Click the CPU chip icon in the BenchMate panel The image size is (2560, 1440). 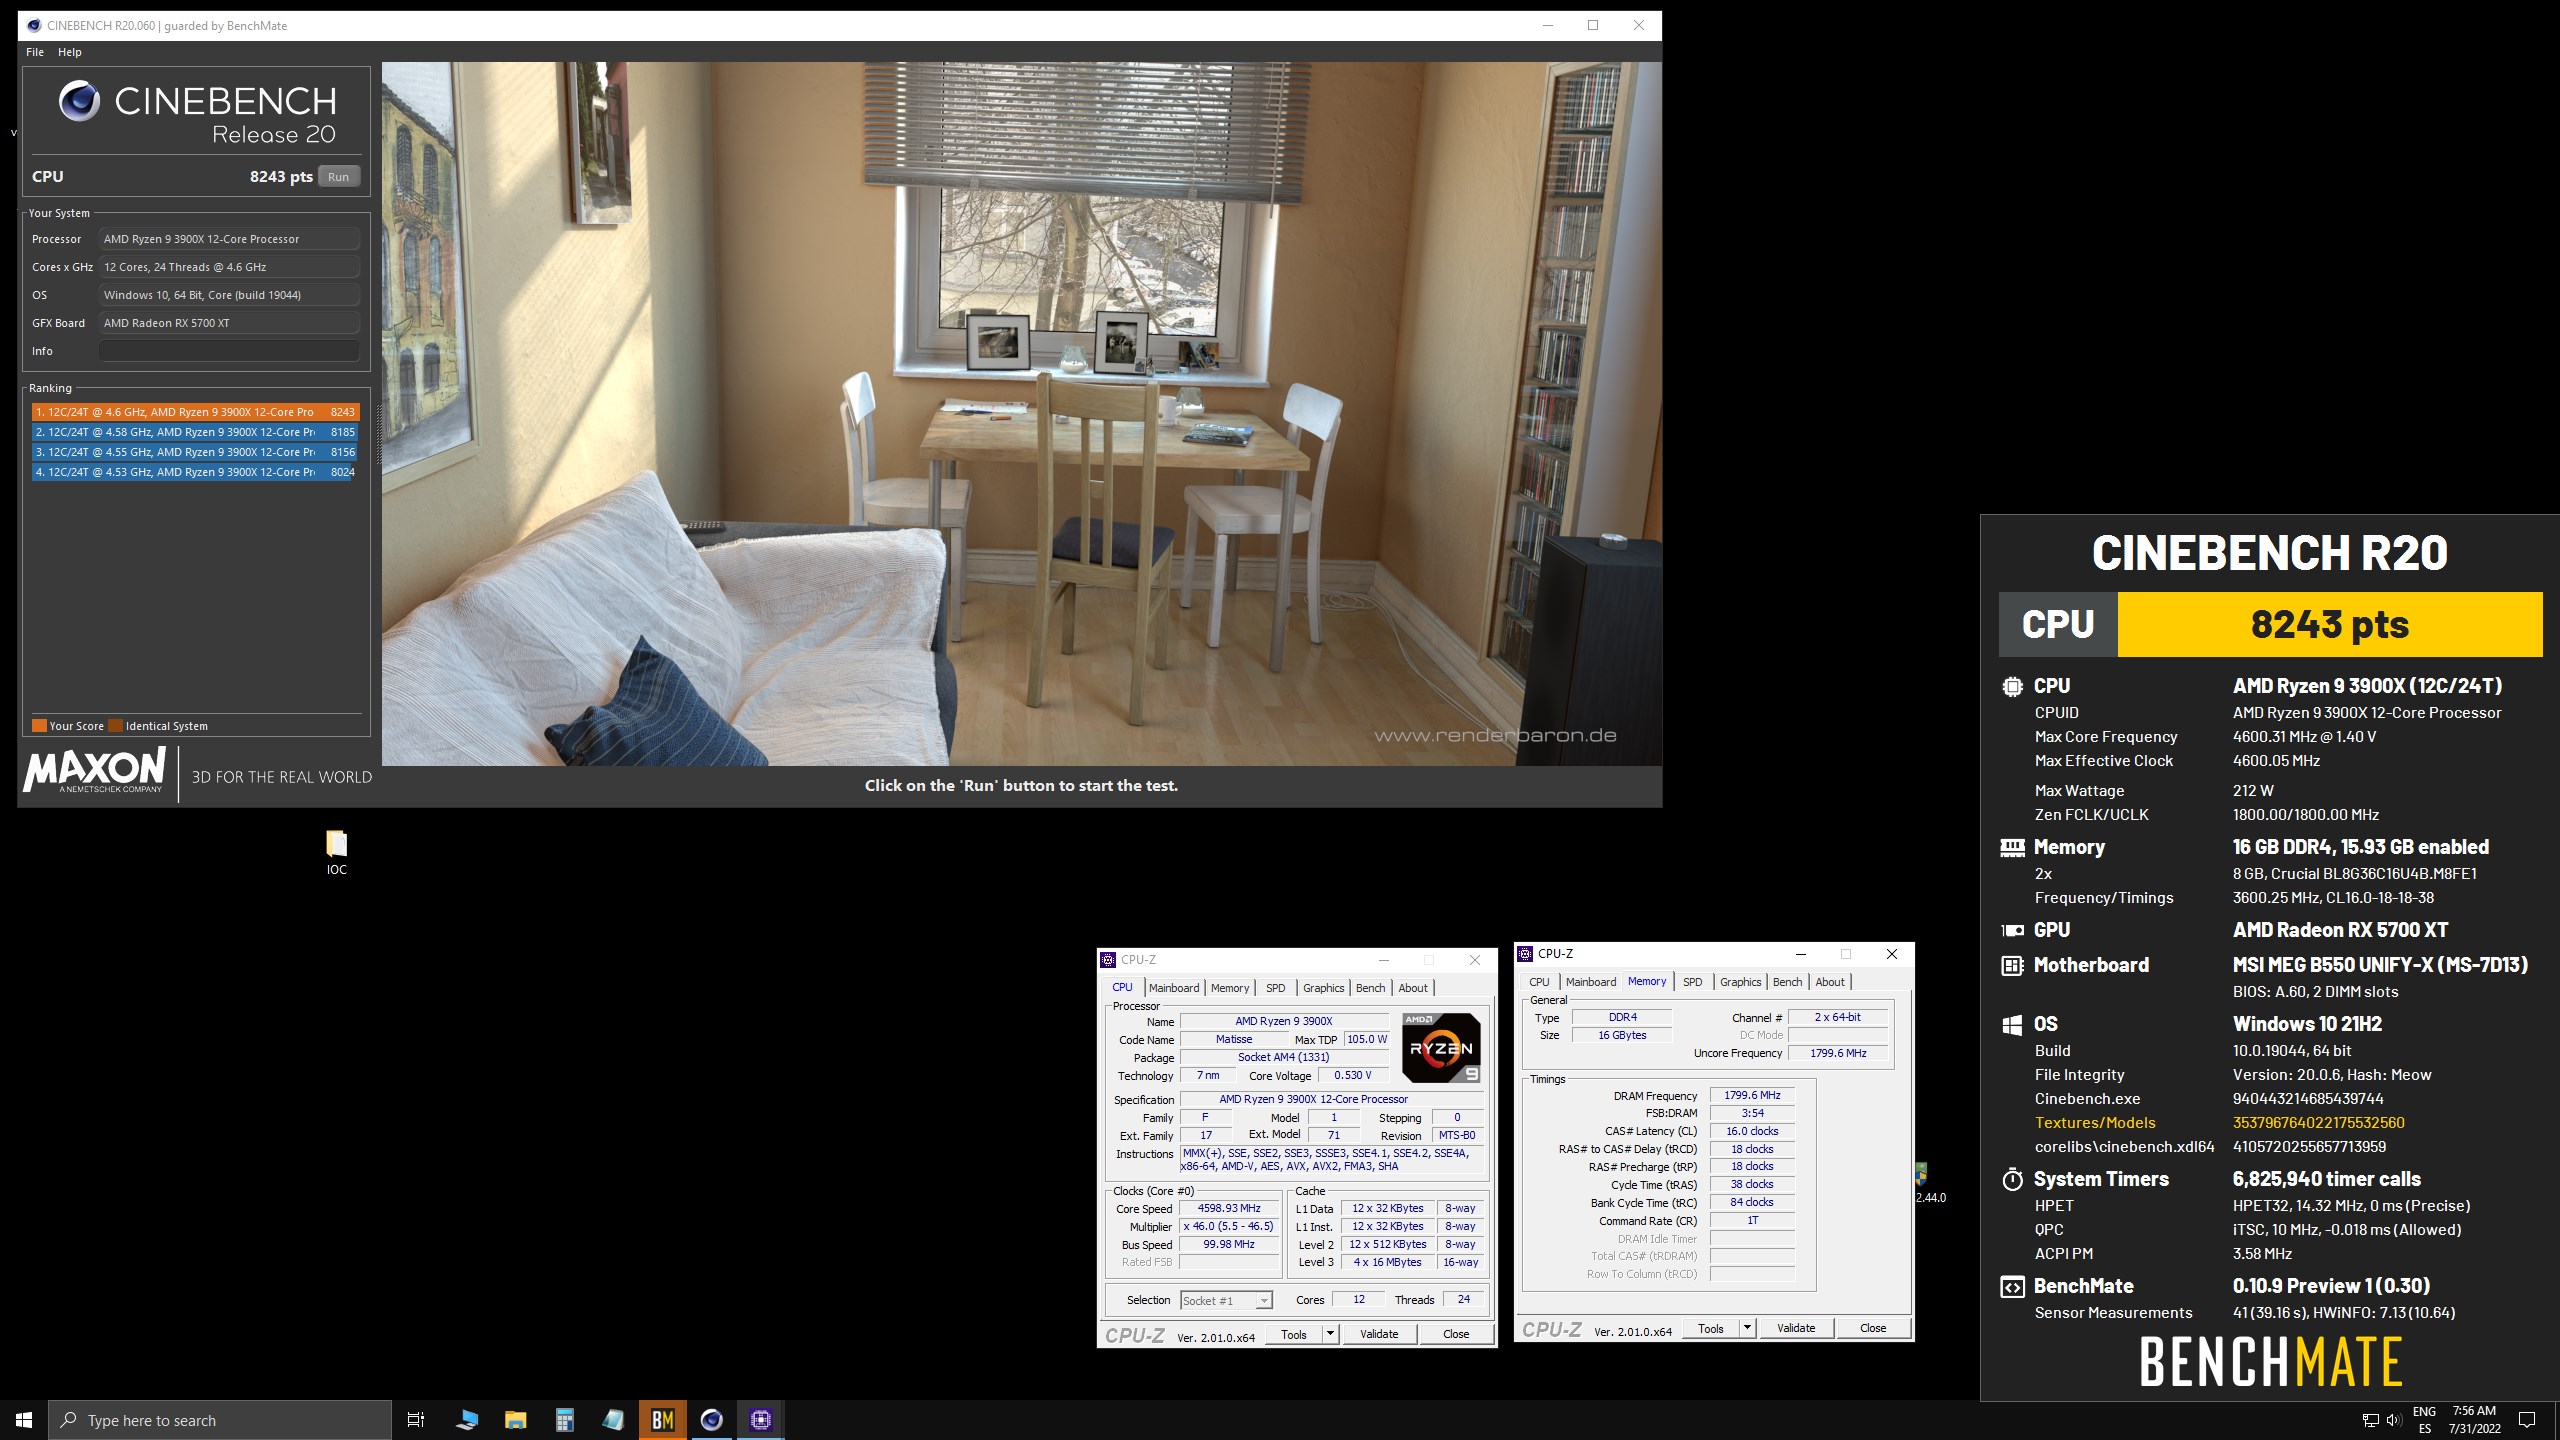click(2012, 687)
